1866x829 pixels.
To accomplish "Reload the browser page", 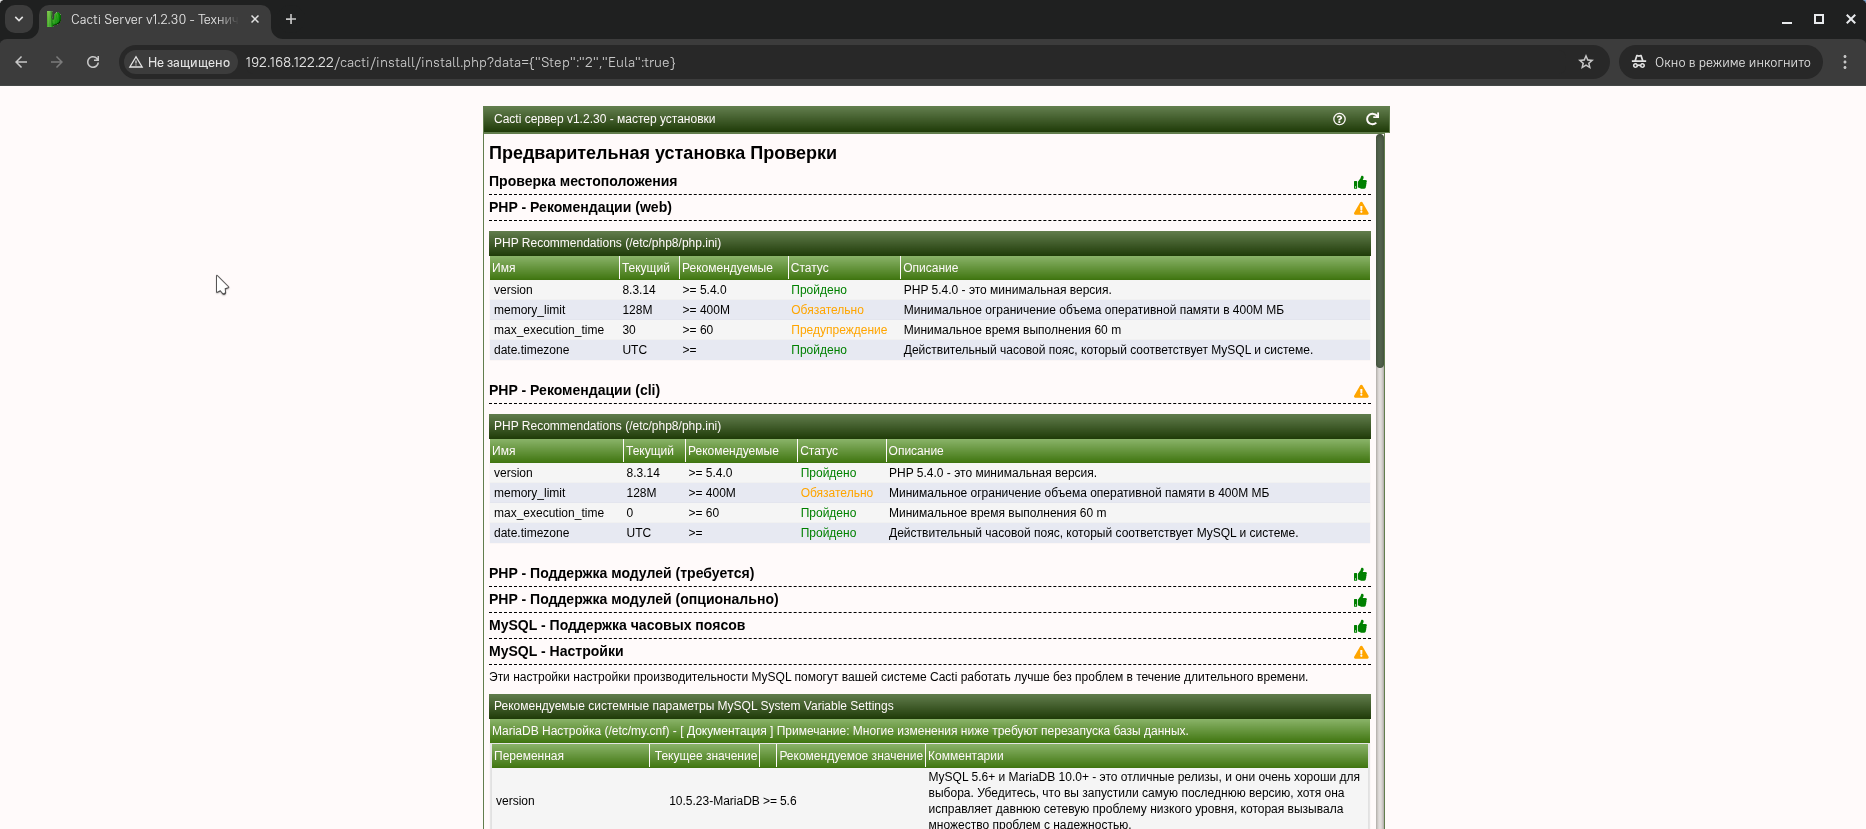I will pos(93,62).
